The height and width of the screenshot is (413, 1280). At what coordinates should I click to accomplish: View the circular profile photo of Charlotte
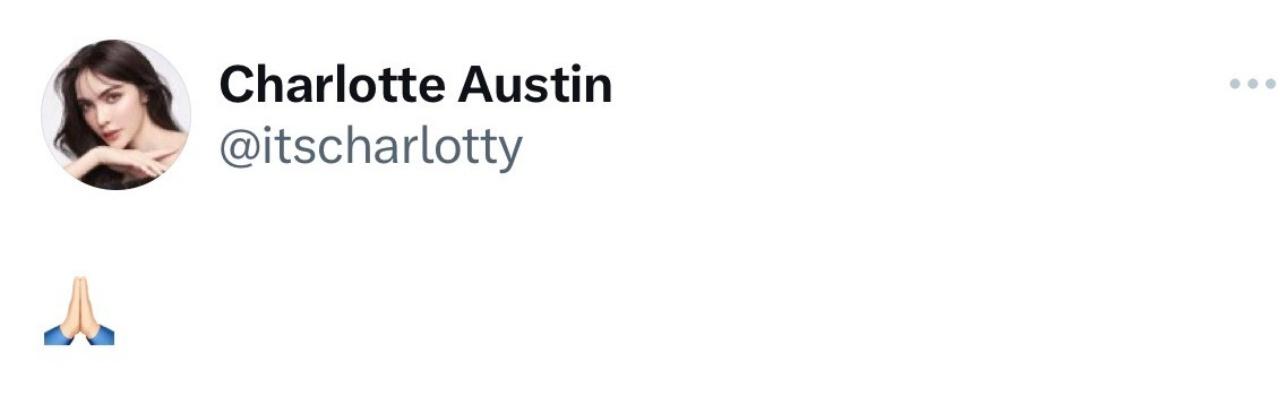pyautogui.click(x=116, y=114)
